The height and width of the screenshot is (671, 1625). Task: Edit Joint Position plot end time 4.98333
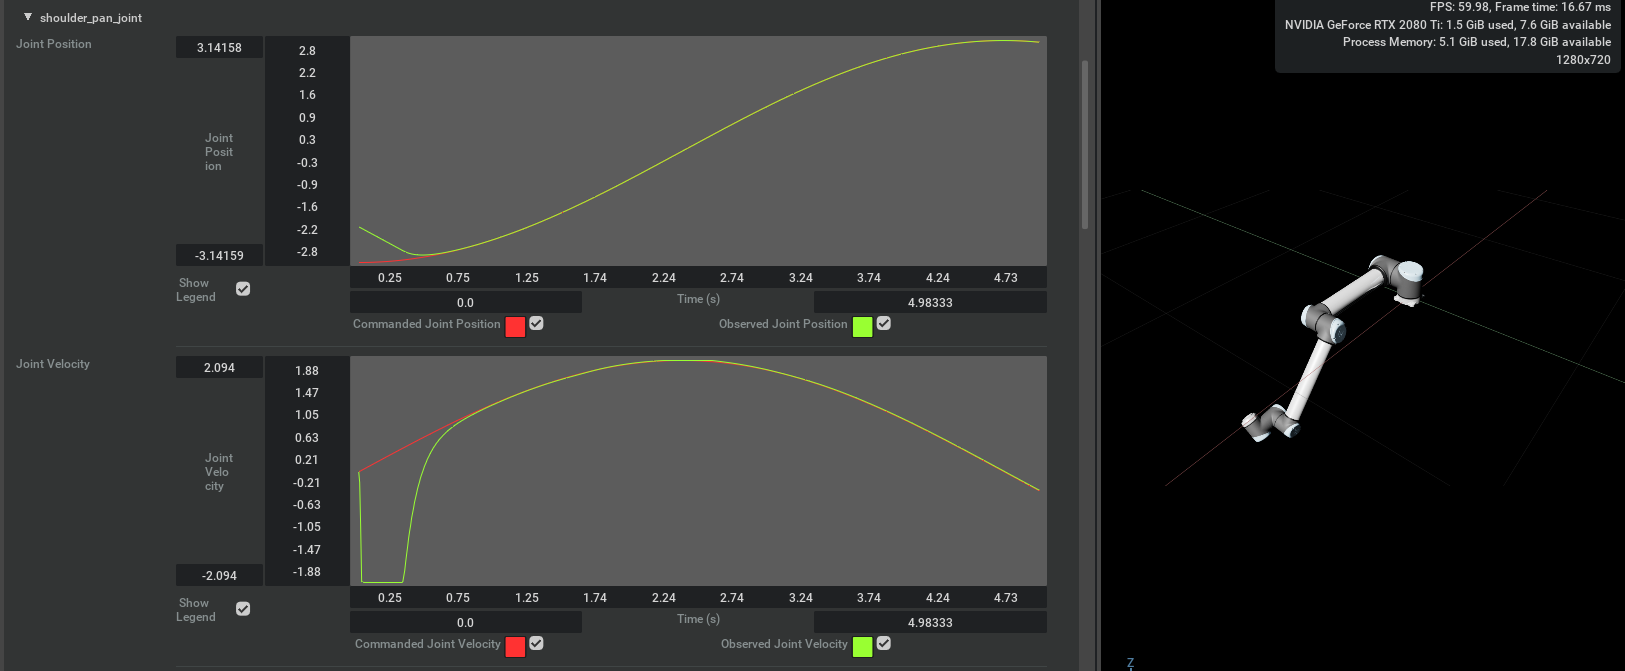(930, 302)
